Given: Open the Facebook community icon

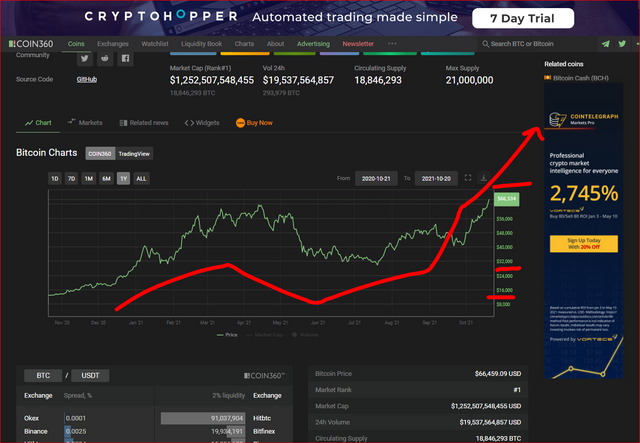Looking at the screenshot, I should 125,58.
